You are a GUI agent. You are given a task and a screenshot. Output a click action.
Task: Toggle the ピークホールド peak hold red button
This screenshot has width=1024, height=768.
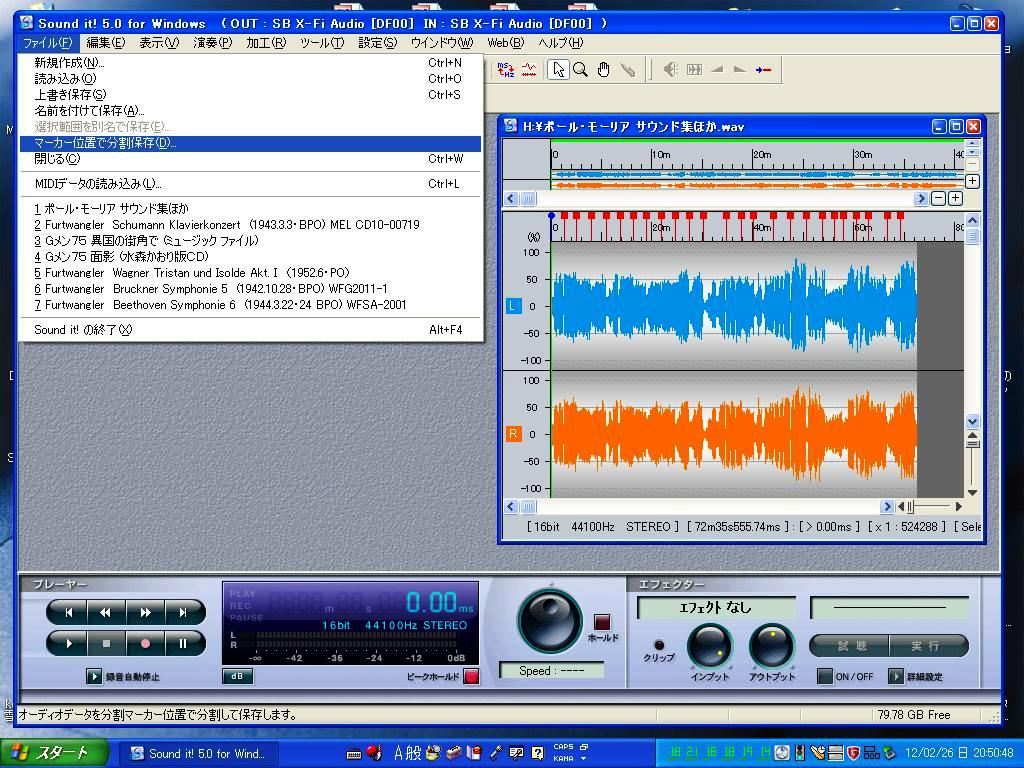click(x=471, y=677)
